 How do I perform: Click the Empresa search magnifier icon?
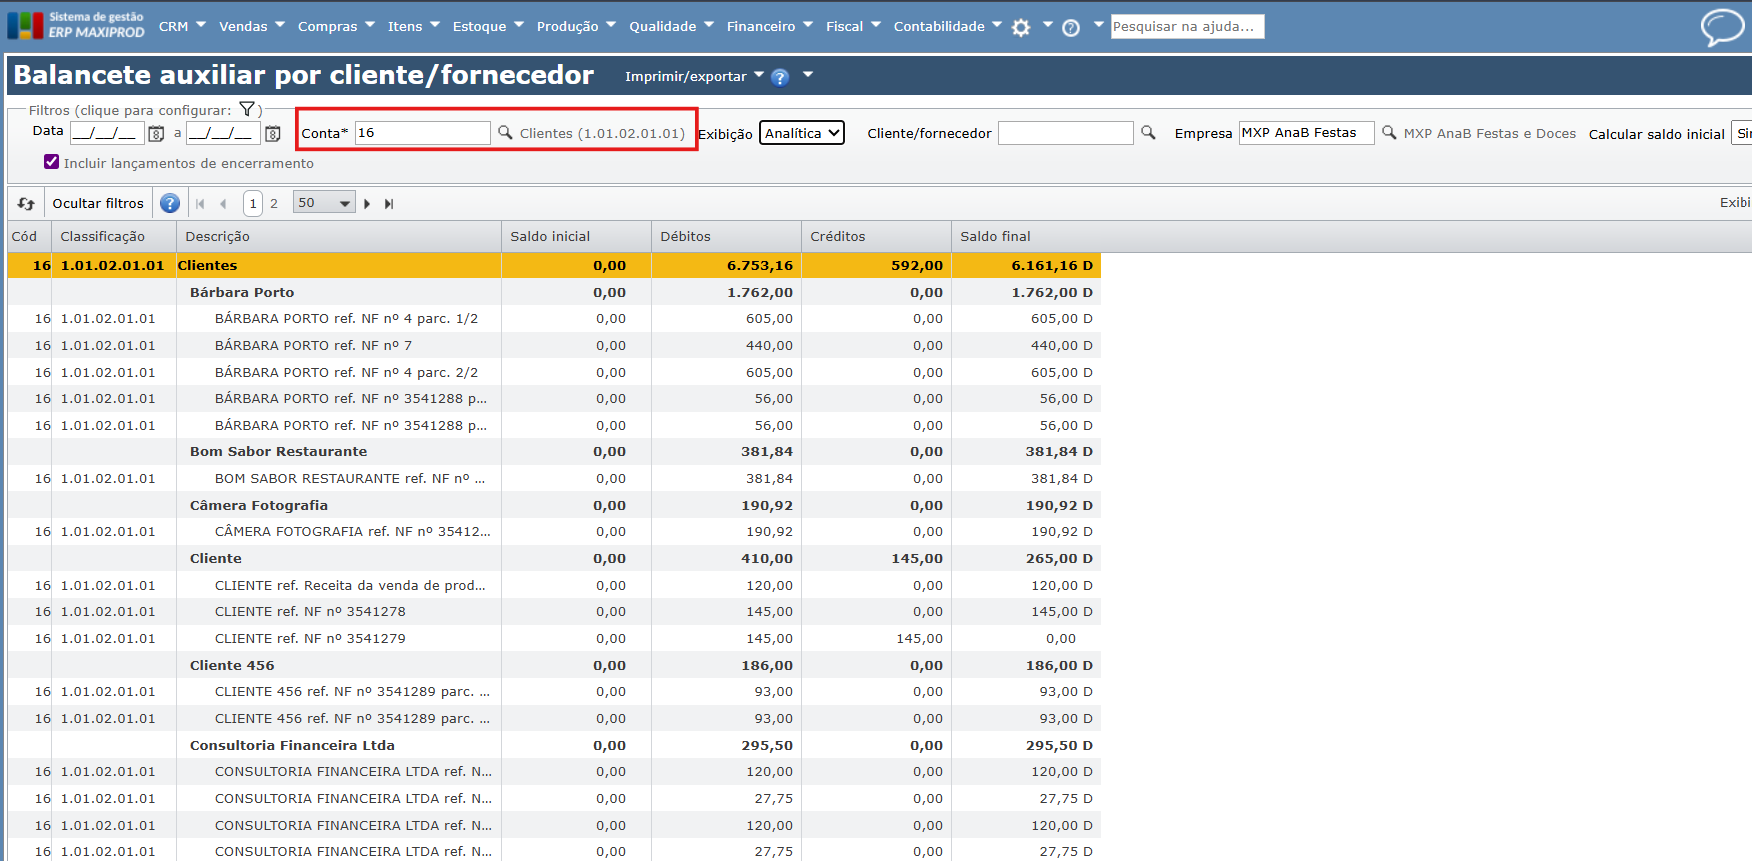coord(1389,132)
